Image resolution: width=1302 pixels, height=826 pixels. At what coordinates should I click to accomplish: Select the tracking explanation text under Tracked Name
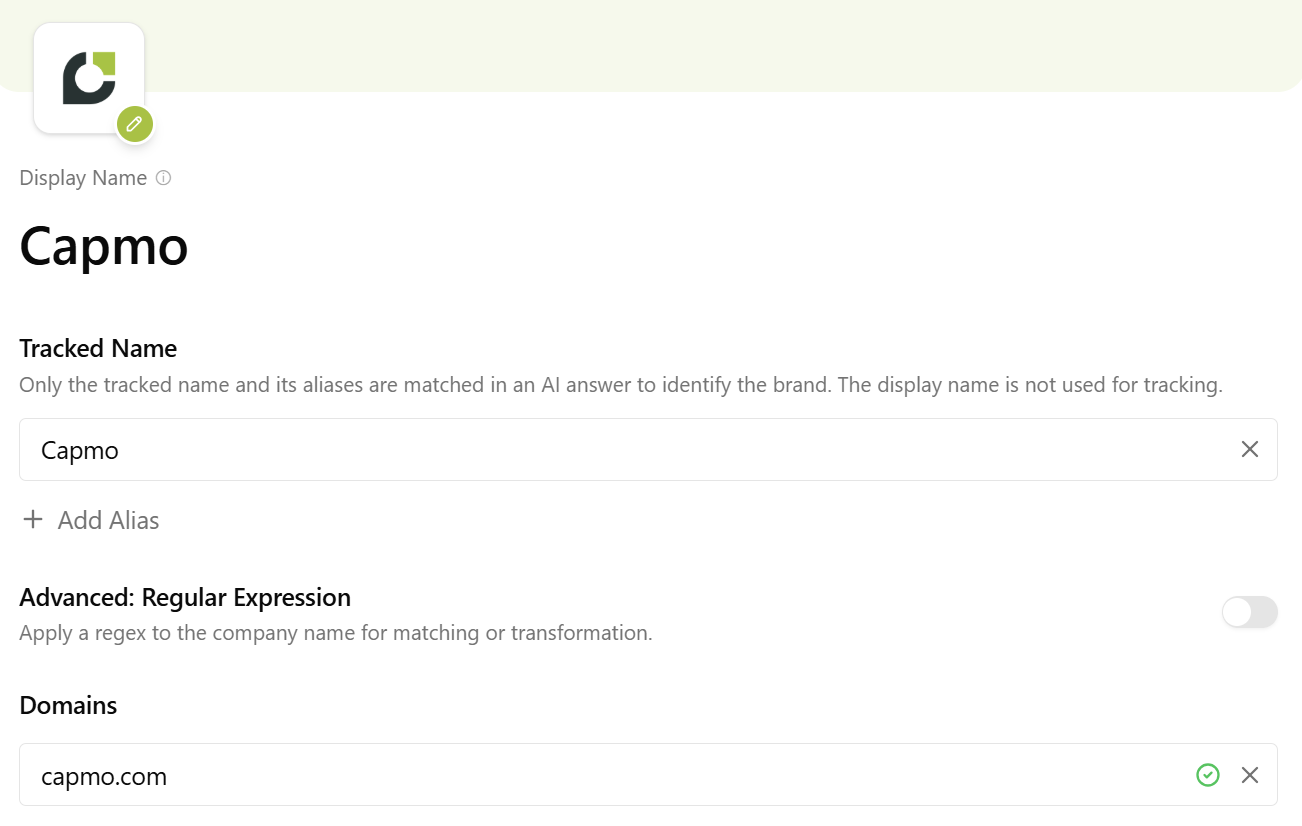pos(620,385)
